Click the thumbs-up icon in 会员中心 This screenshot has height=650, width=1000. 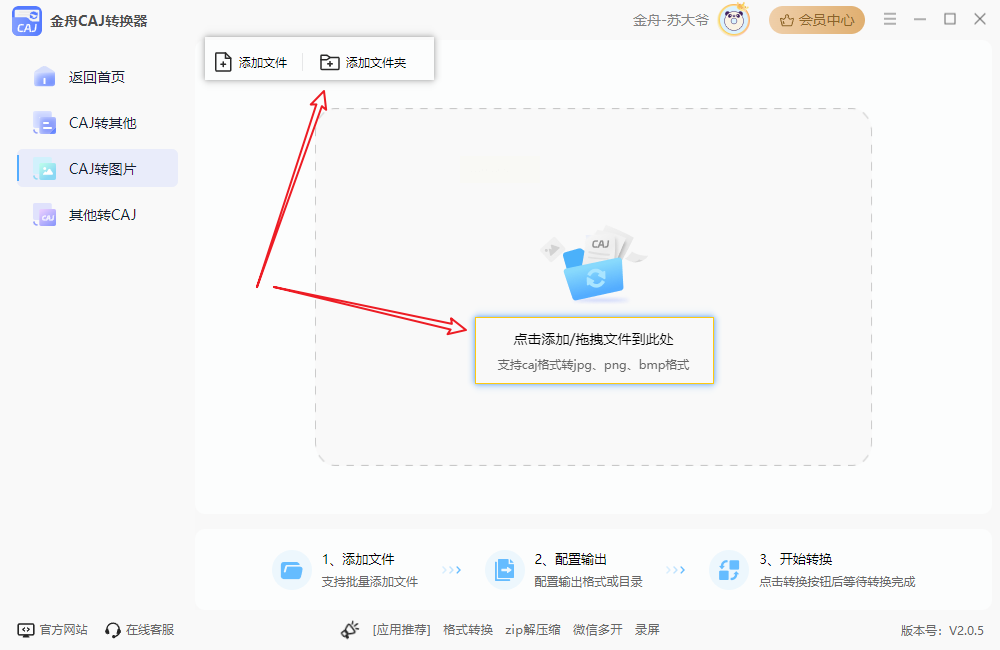787,20
